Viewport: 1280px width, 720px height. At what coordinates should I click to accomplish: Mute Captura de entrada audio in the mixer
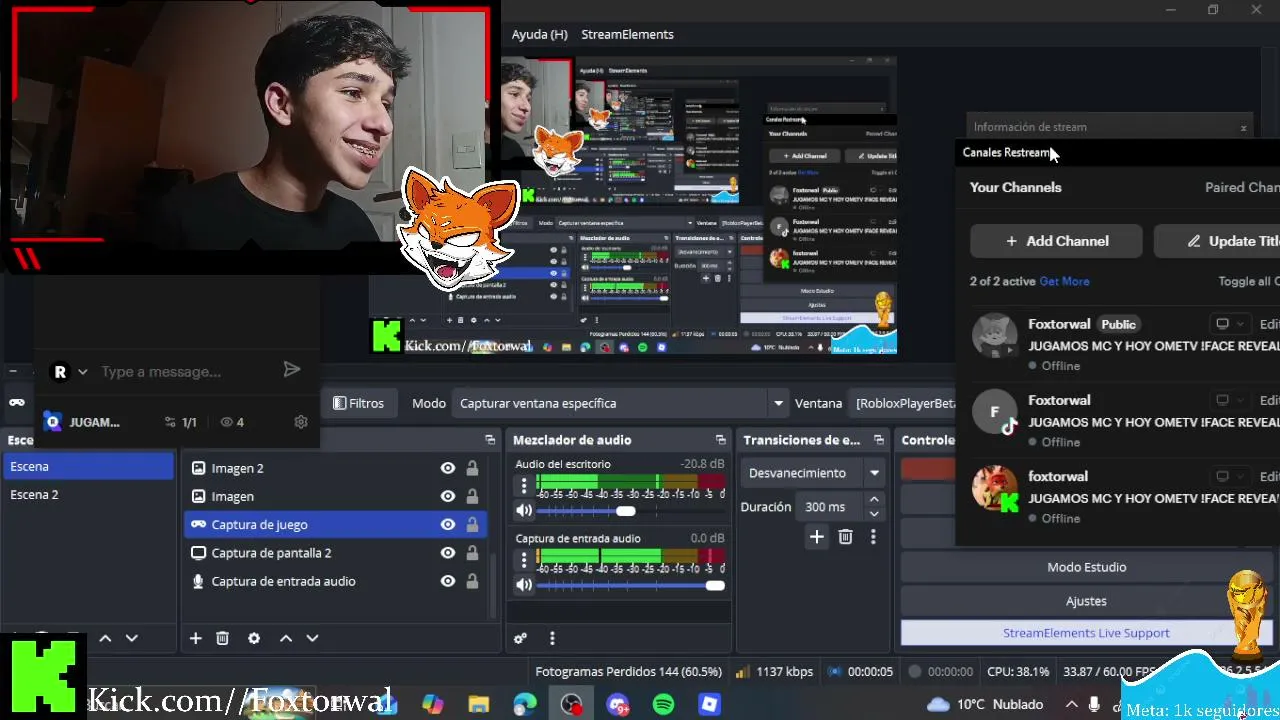(524, 585)
